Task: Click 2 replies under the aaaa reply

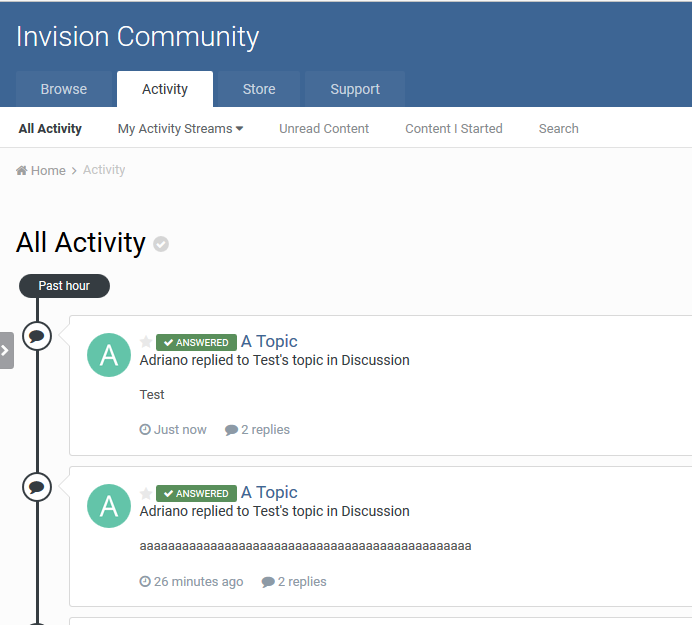Action: (294, 582)
